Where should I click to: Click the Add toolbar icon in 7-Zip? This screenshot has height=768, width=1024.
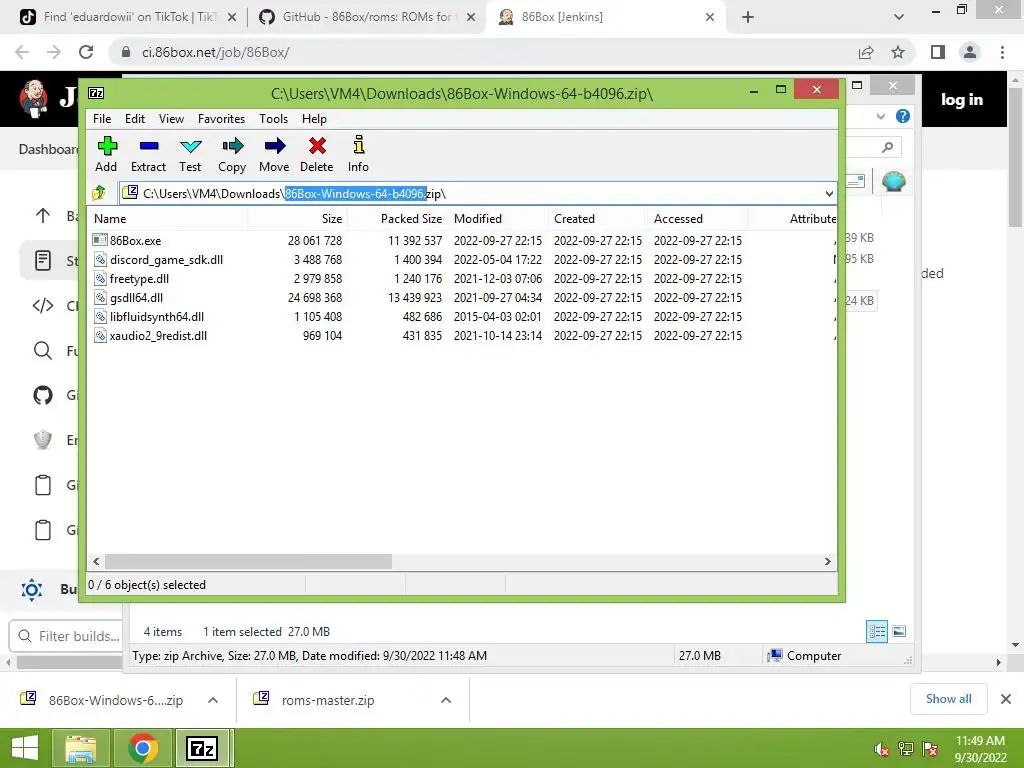[x=106, y=154]
